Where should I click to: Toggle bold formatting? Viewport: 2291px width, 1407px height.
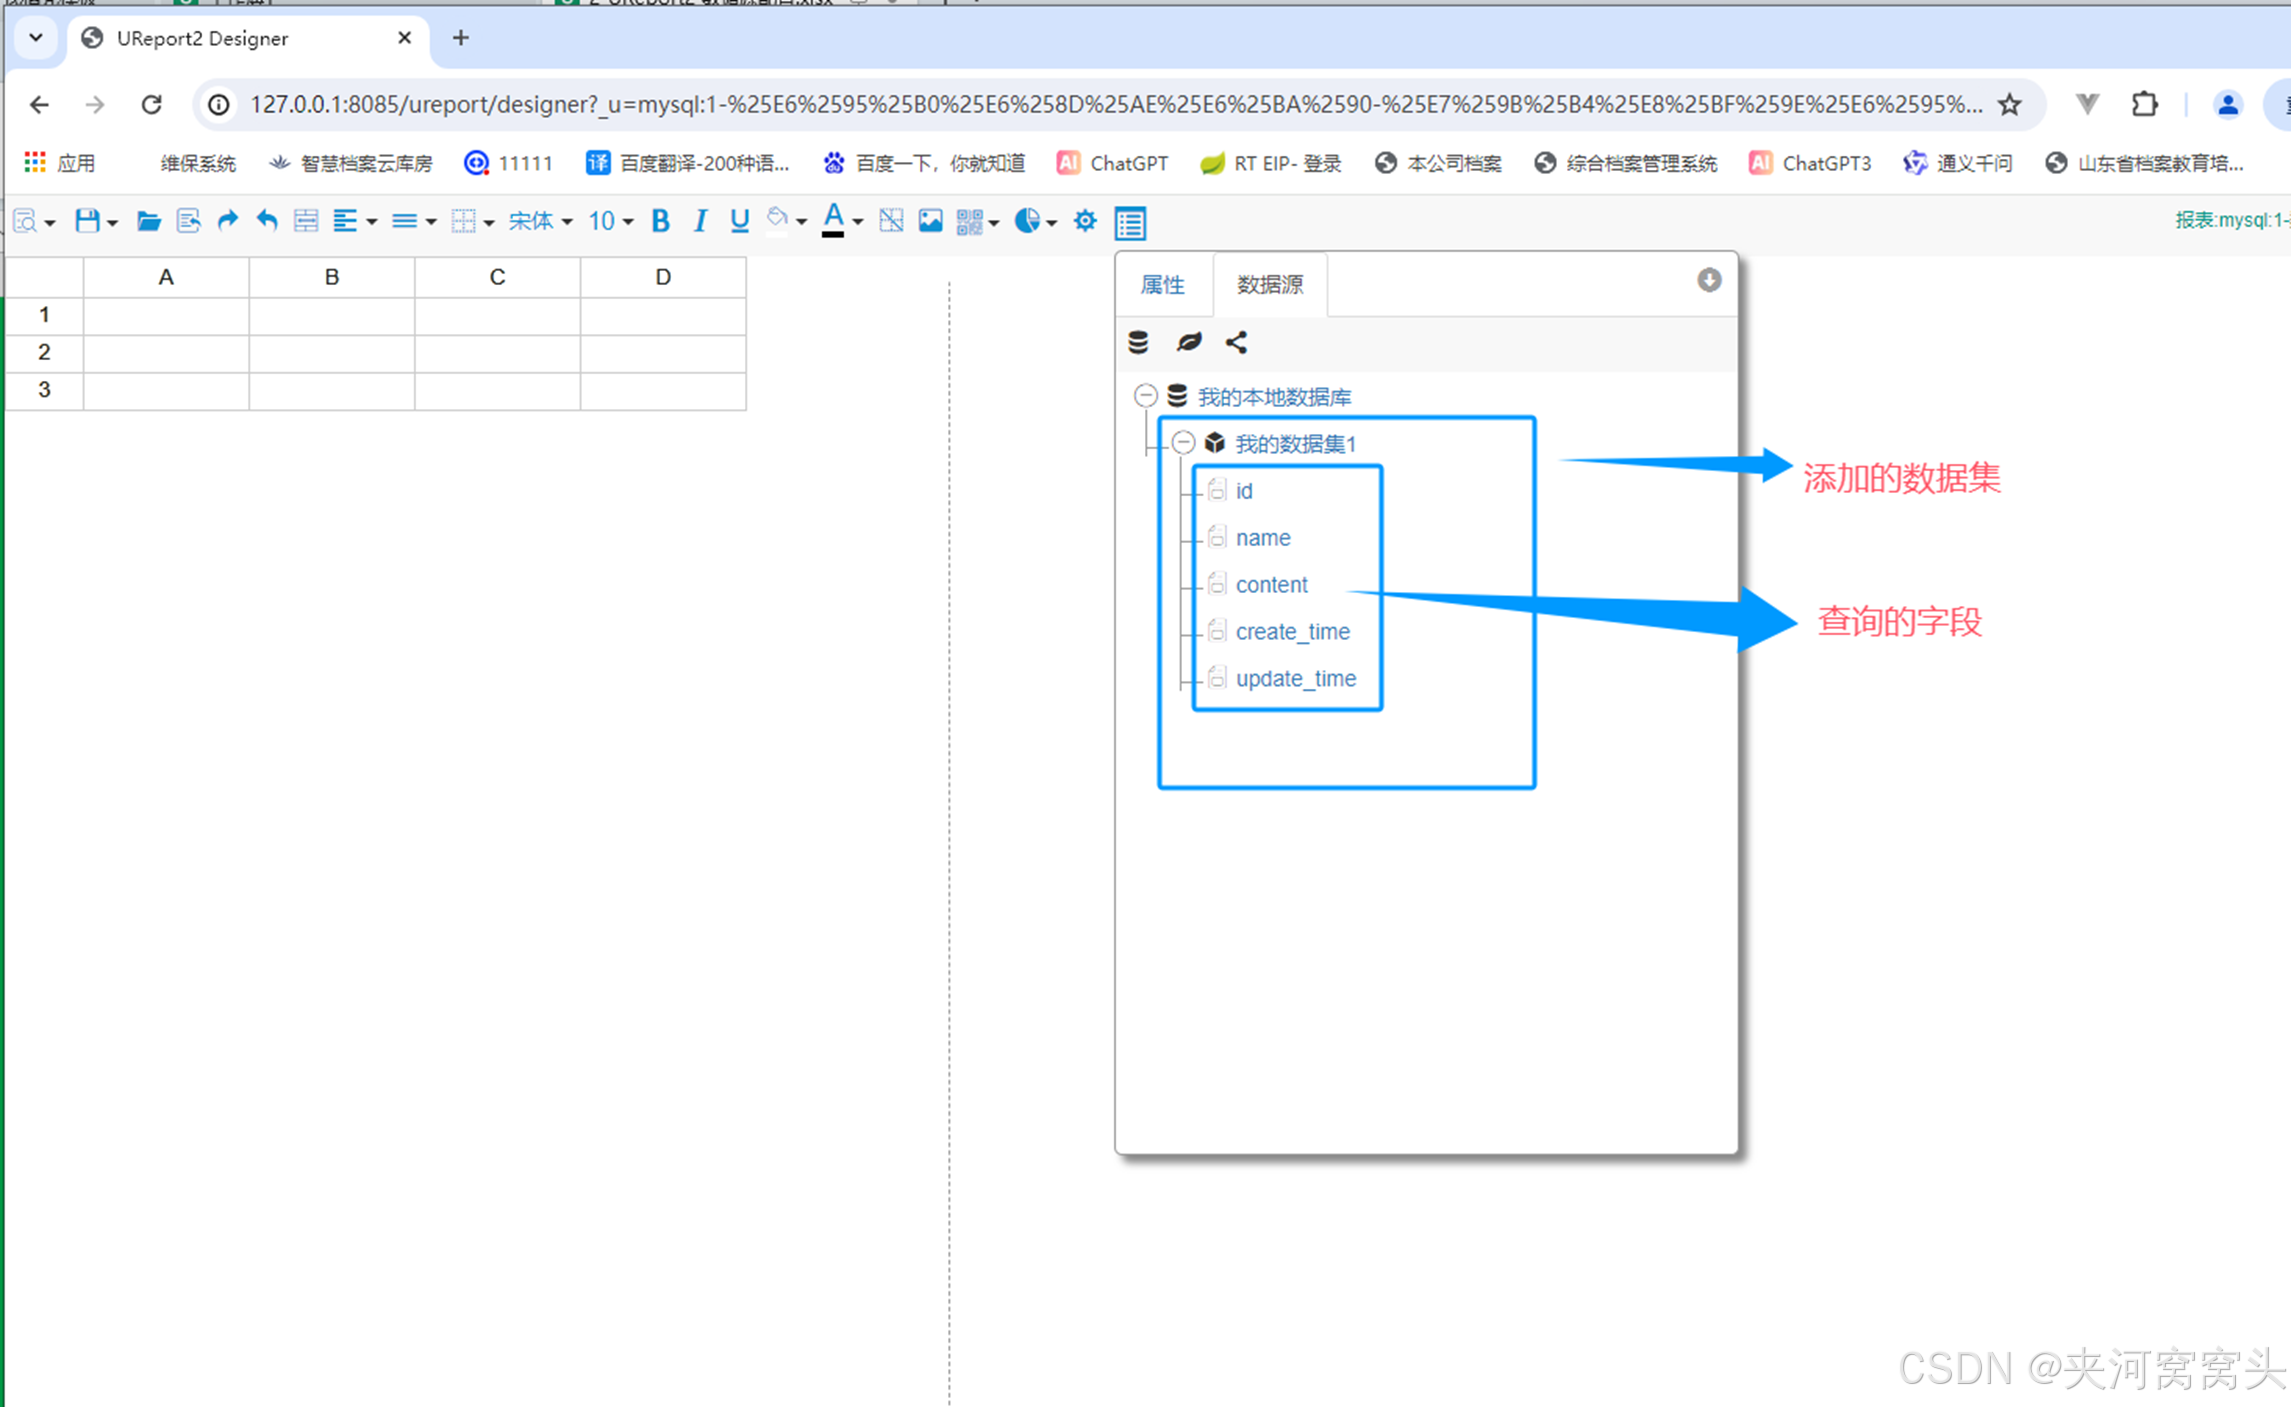[x=660, y=221]
